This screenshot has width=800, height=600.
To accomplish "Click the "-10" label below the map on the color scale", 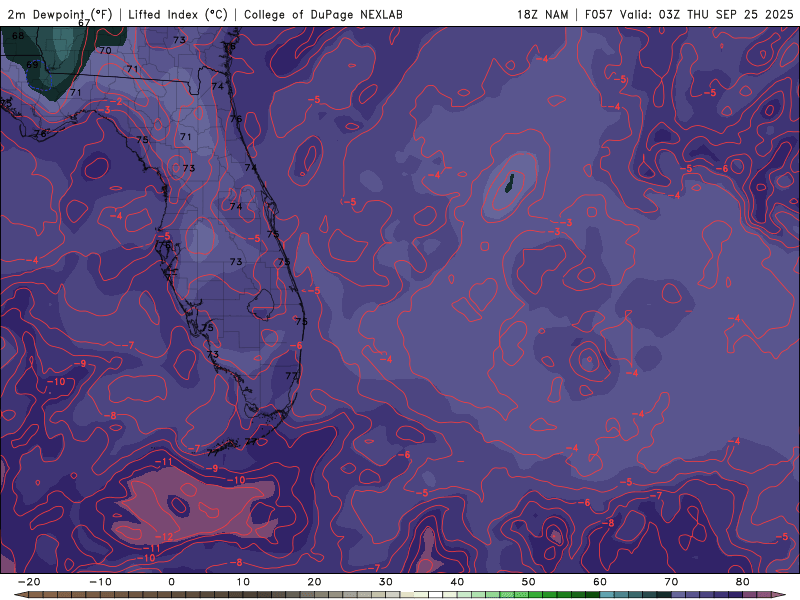I will [100, 582].
